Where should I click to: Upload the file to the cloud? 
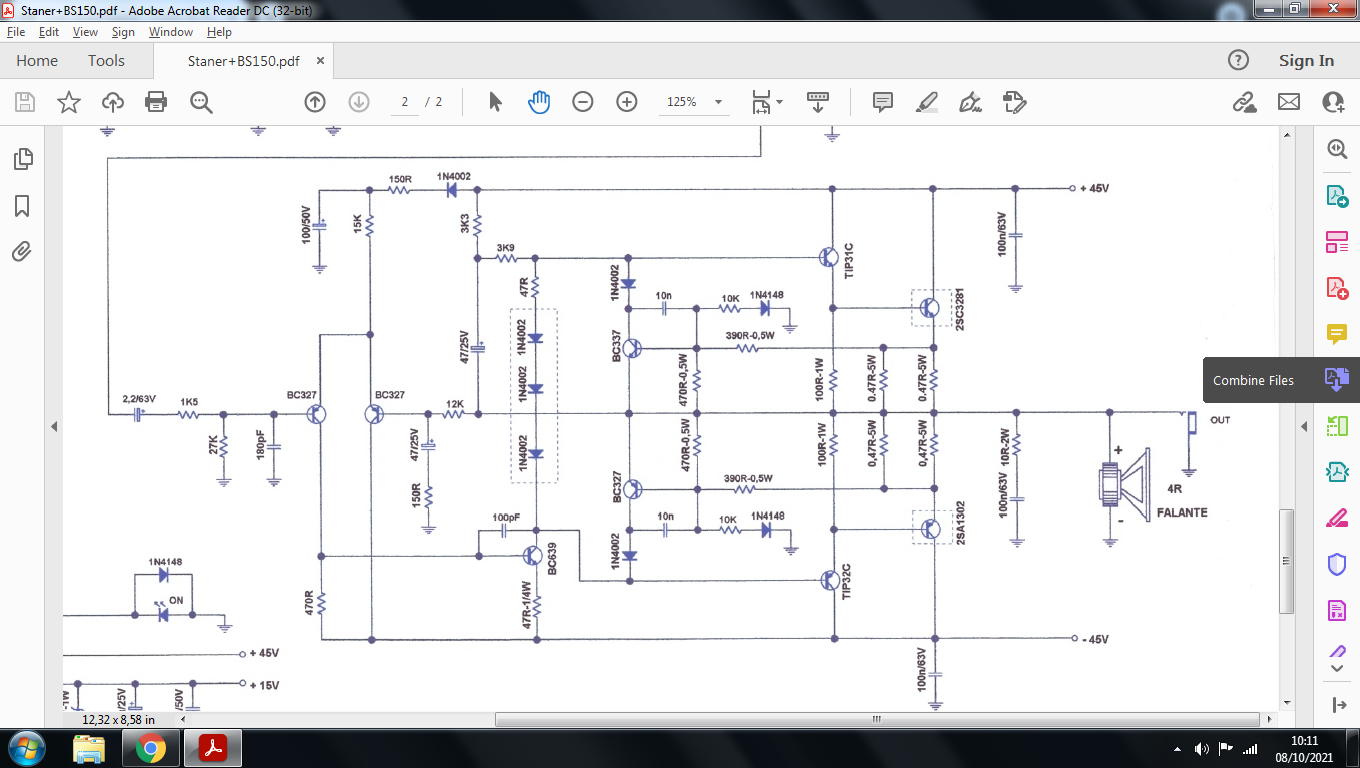[113, 102]
